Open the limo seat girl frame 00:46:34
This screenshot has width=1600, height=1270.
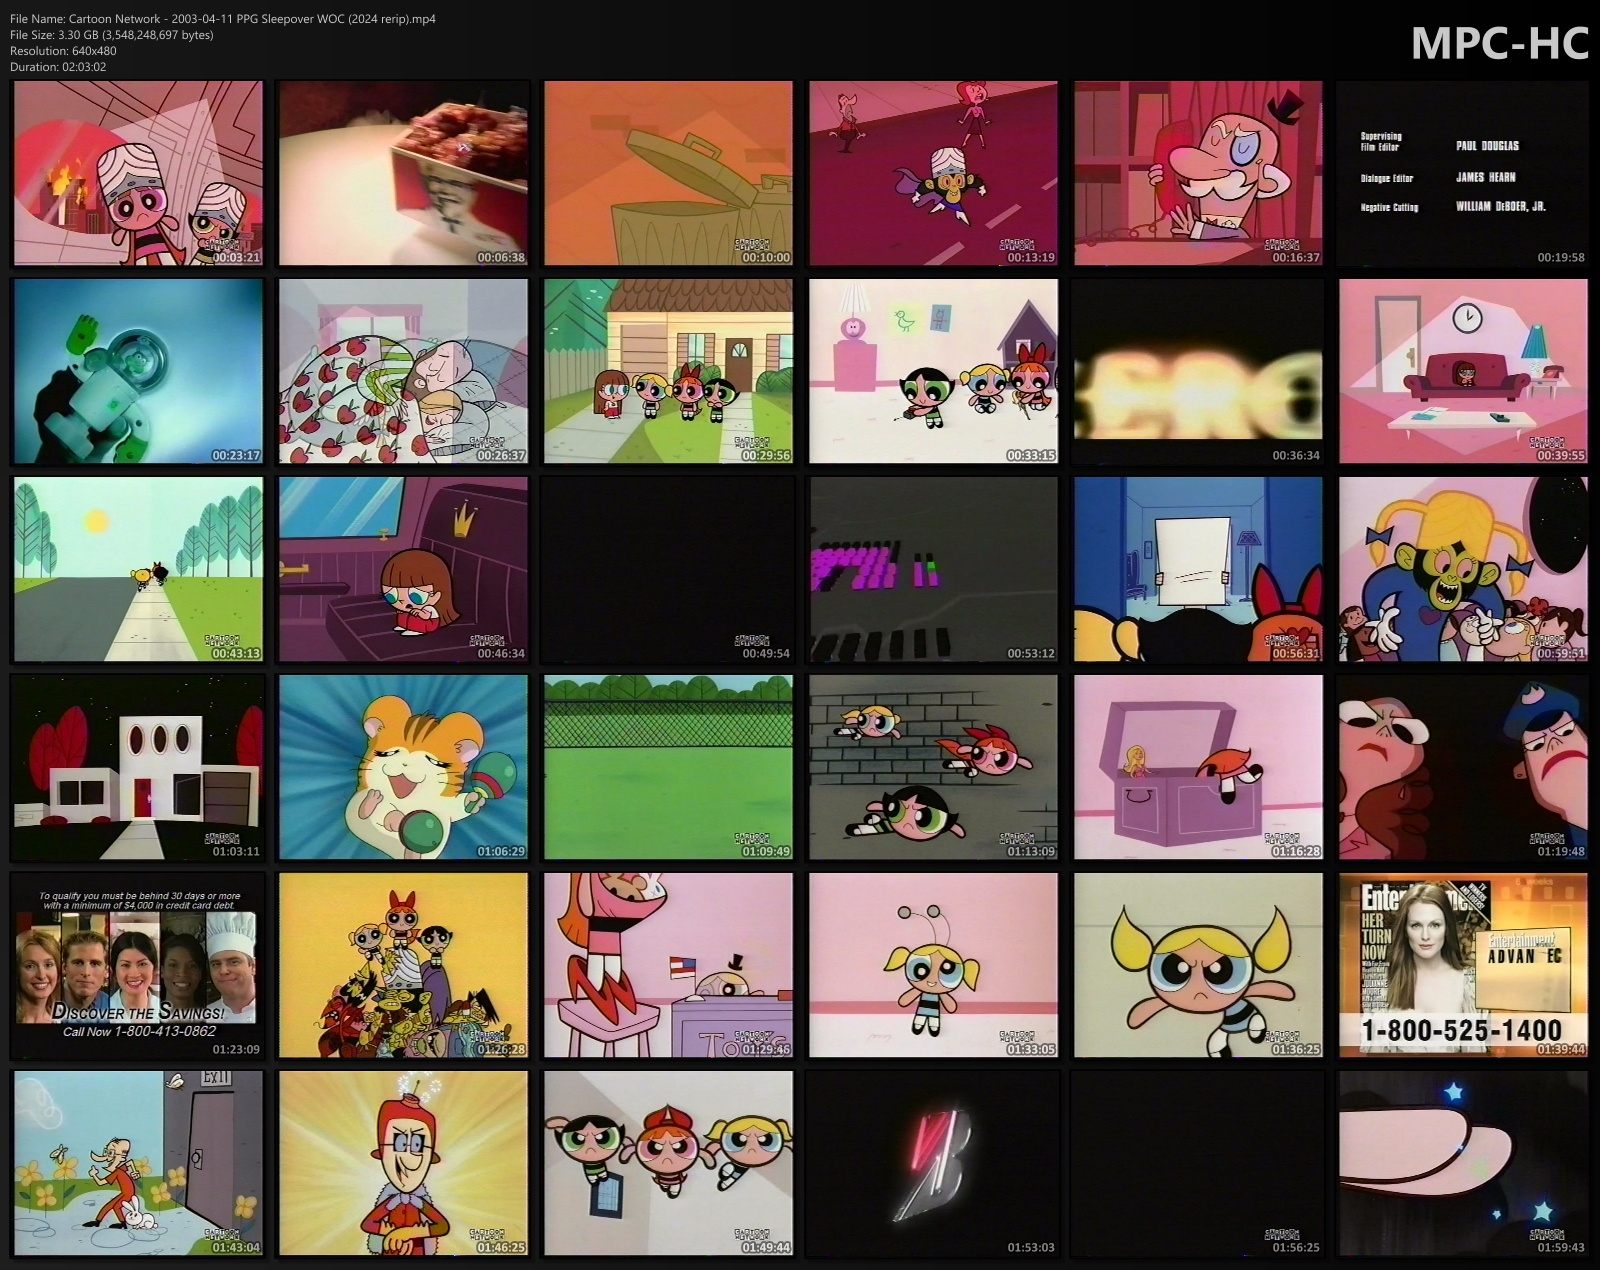(x=403, y=570)
